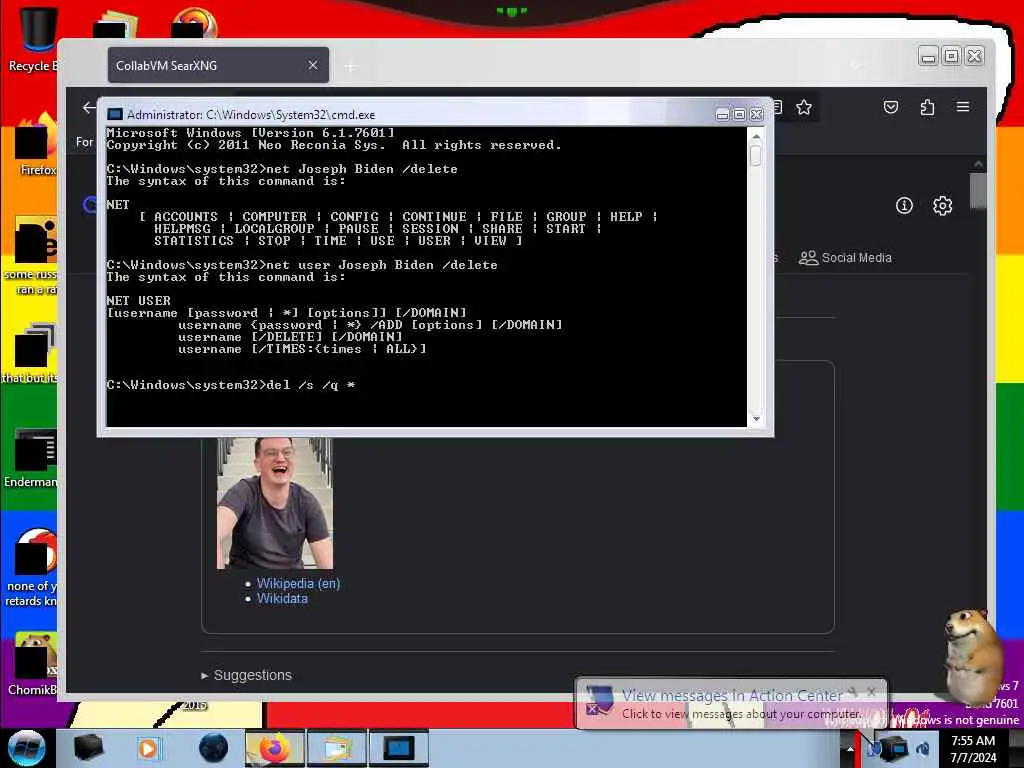Close the CollabVM SearXNG tab
The width and height of the screenshot is (1024, 768).
pyautogui.click(x=313, y=65)
